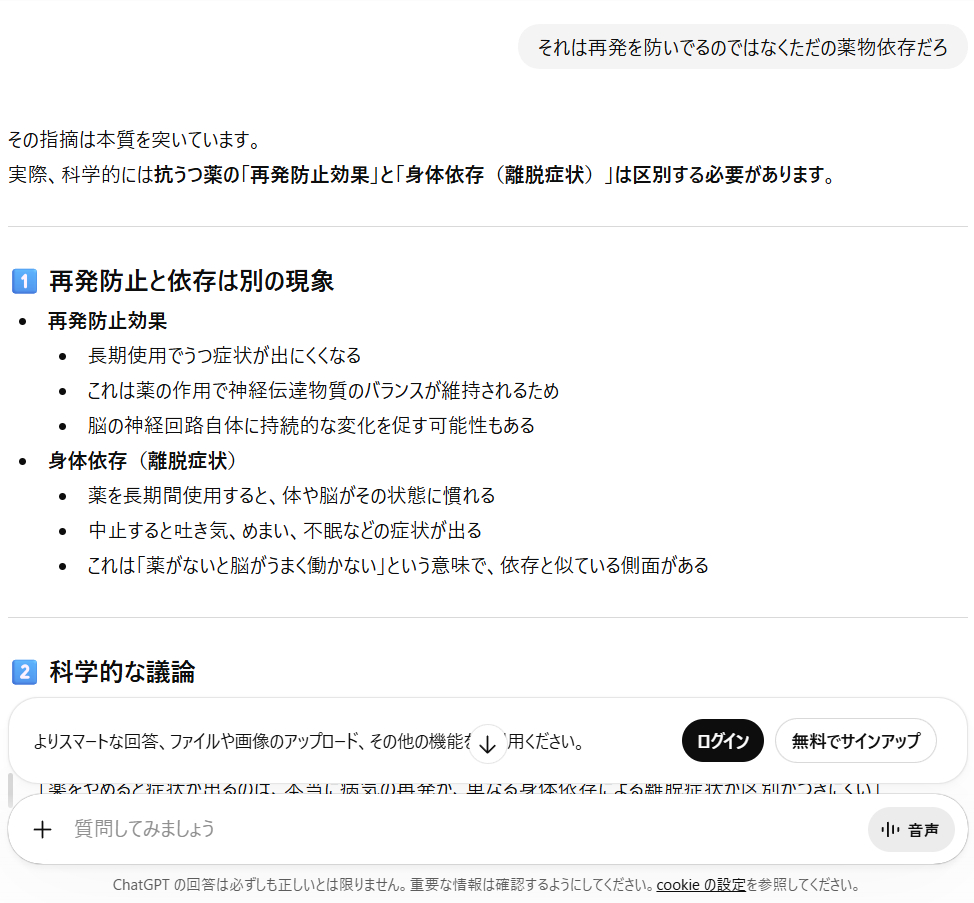This screenshot has width=974, height=903.
Task: Click the bullet 再発防止効果
Action: click(x=107, y=321)
